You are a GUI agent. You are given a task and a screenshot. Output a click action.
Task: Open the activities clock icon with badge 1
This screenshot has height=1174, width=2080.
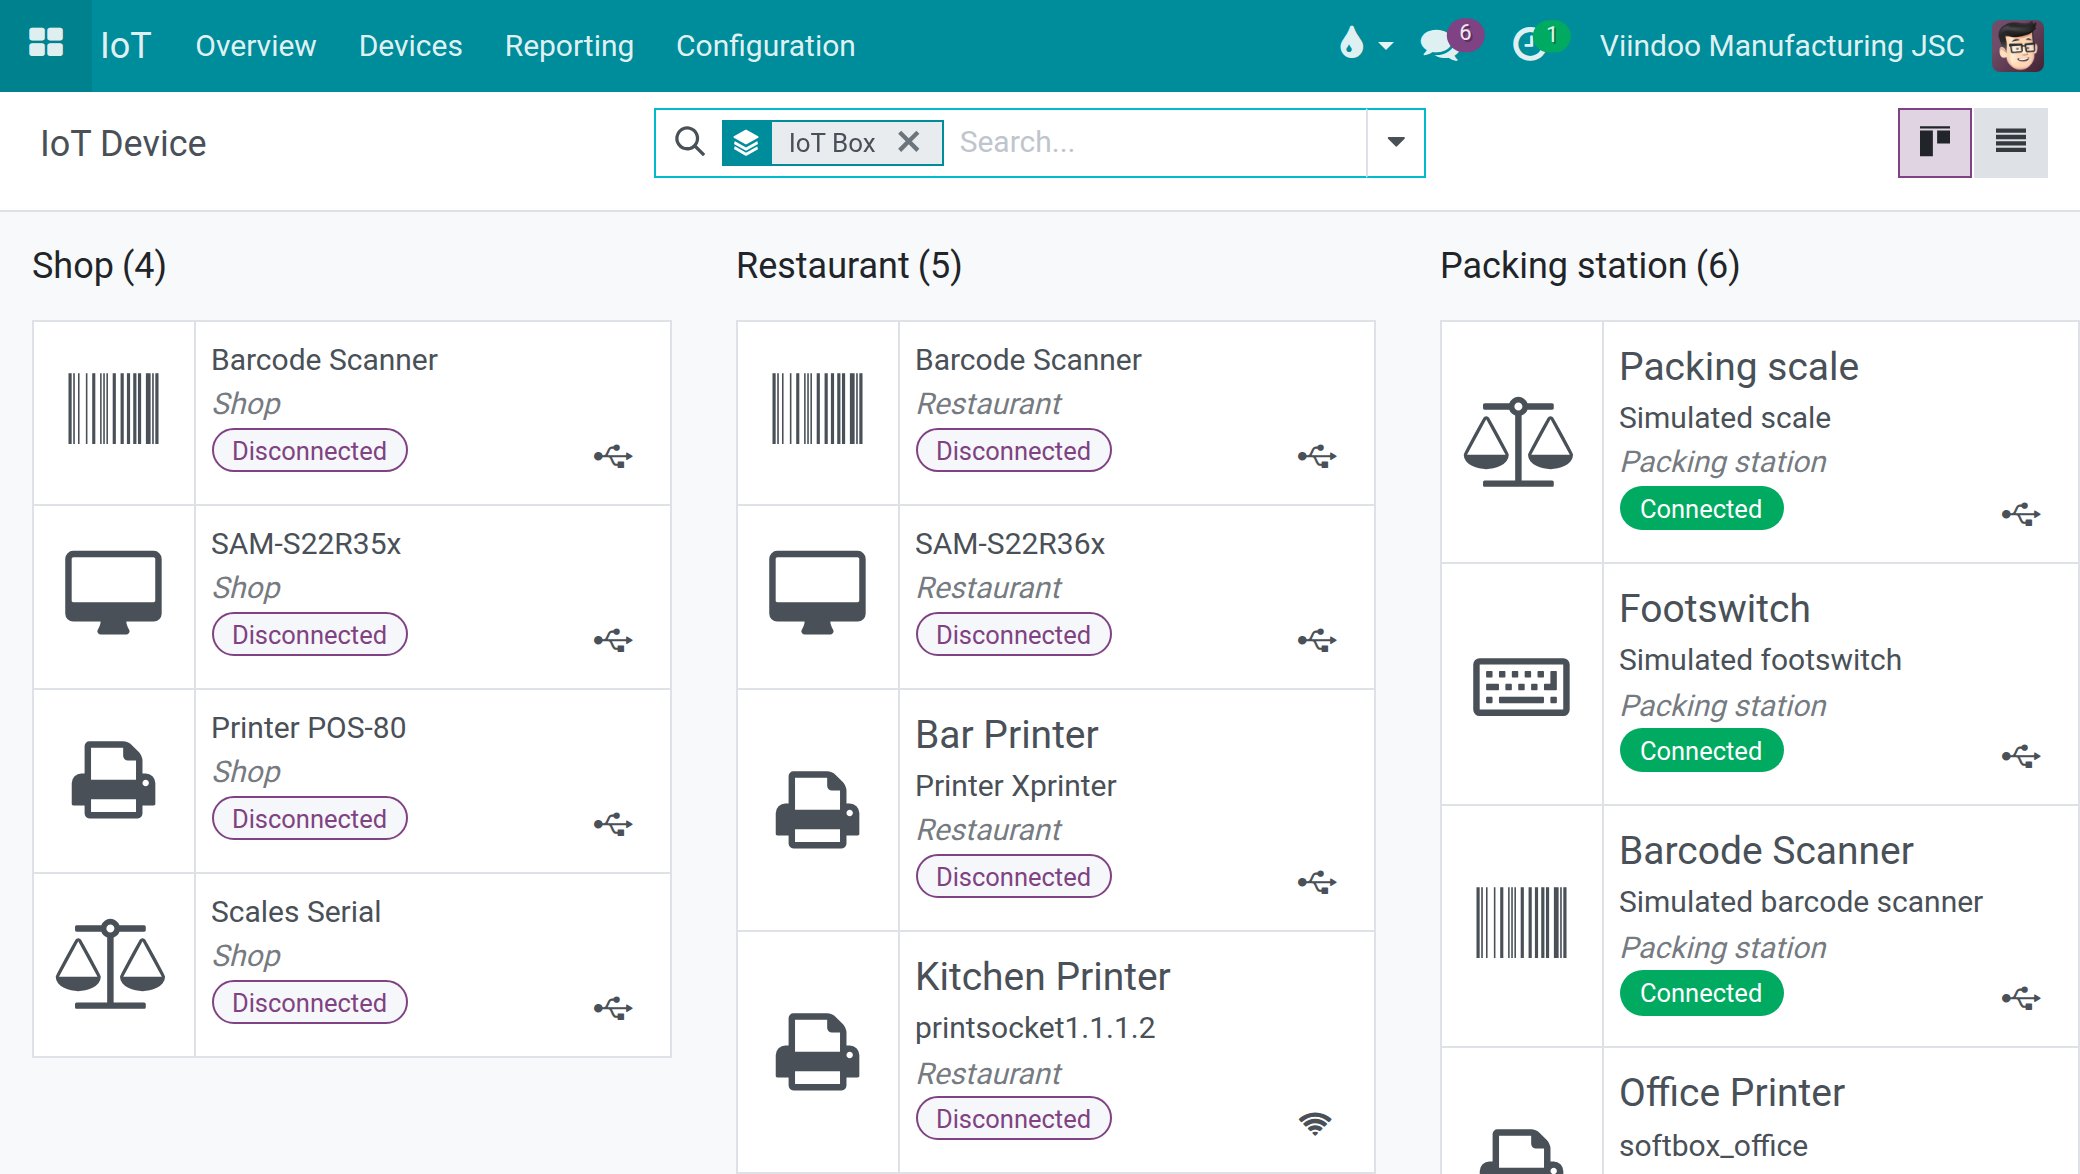1529,45
